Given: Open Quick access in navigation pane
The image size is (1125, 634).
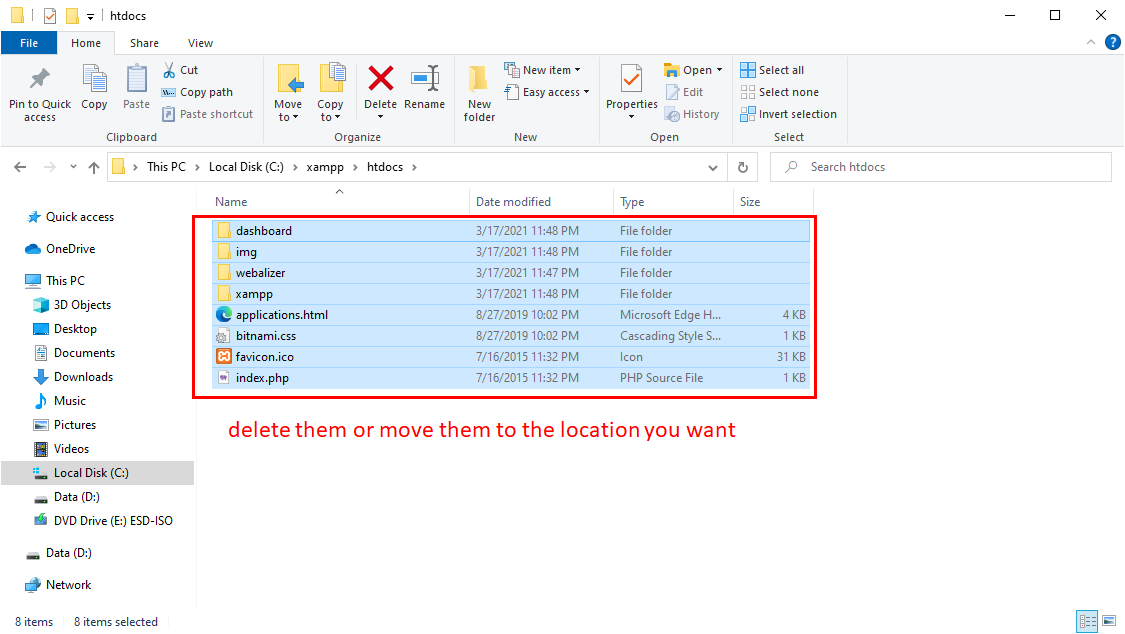Looking at the screenshot, I should [x=70, y=217].
